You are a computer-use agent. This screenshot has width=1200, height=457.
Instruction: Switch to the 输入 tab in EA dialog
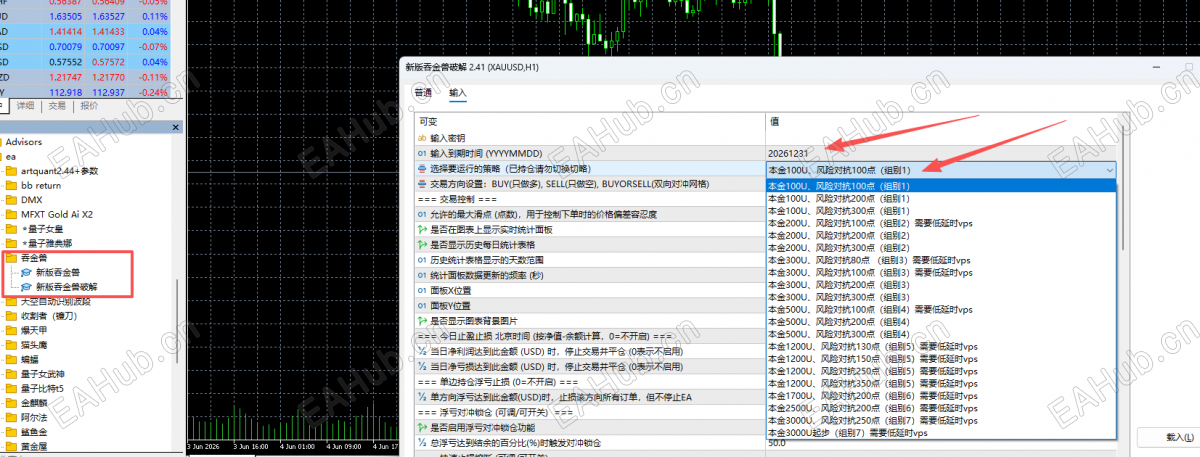[x=458, y=93]
